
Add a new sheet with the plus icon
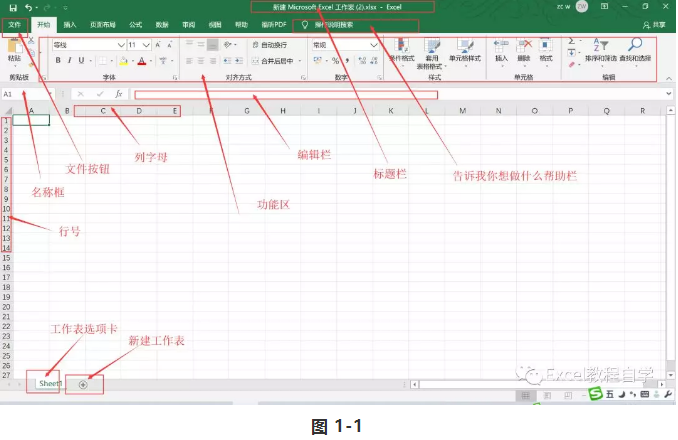coord(83,385)
